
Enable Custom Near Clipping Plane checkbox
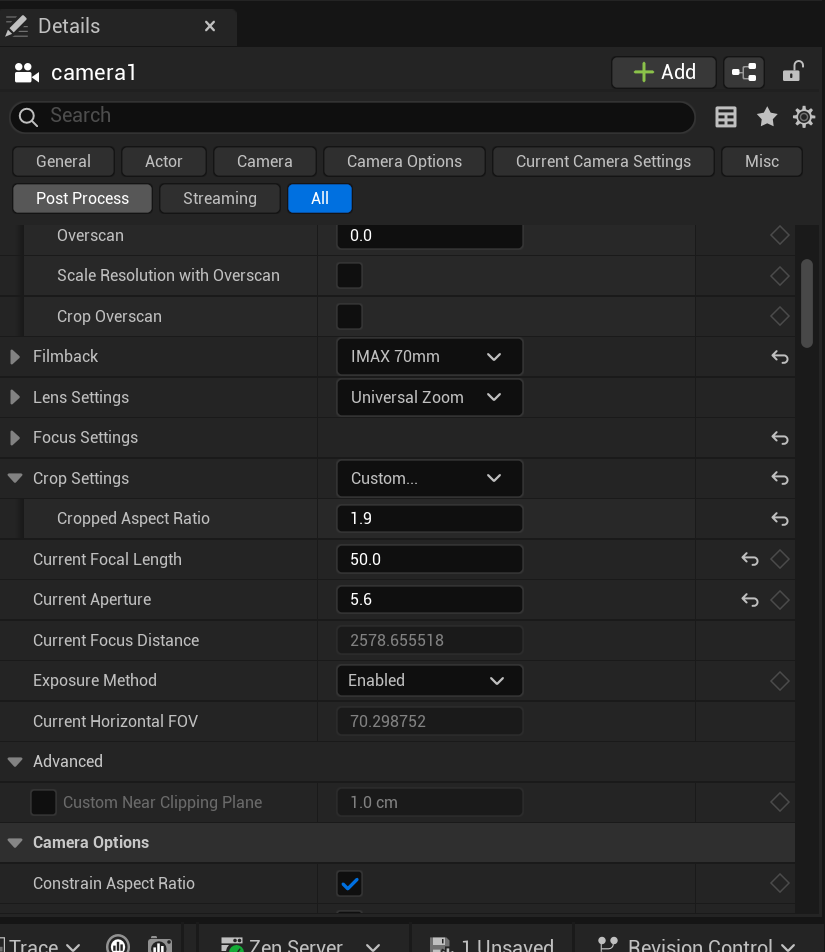tap(43, 802)
